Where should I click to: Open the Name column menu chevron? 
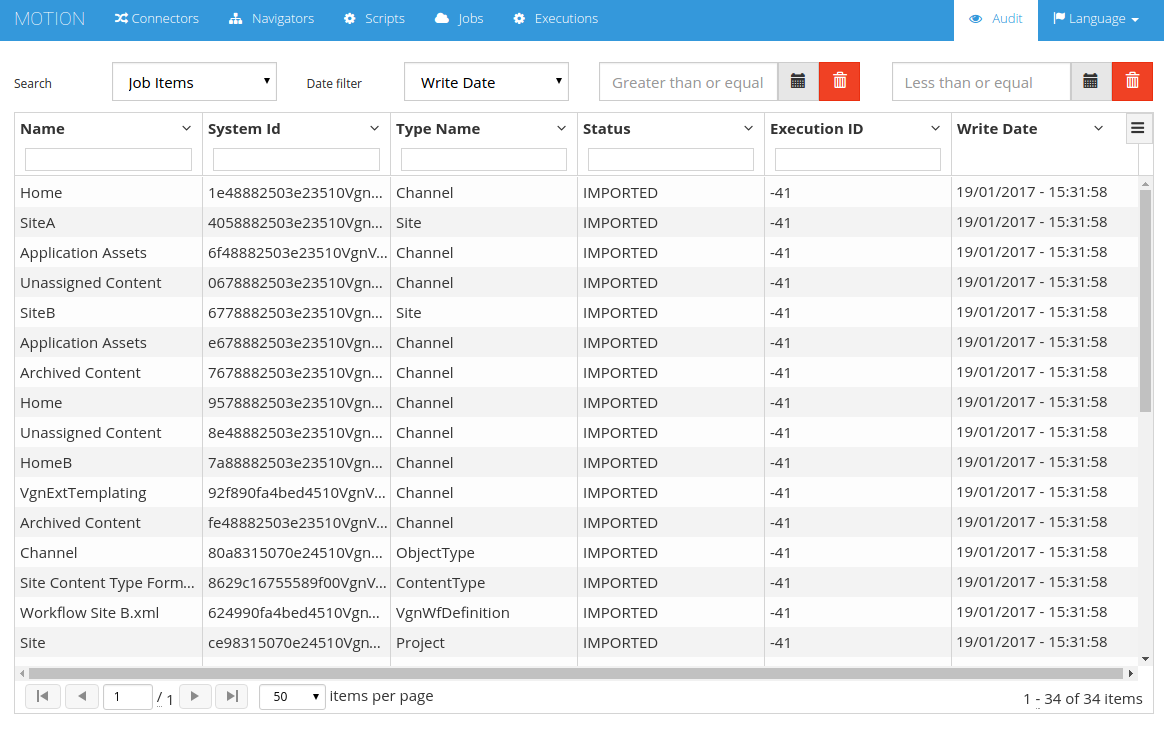tap(186, 129)
